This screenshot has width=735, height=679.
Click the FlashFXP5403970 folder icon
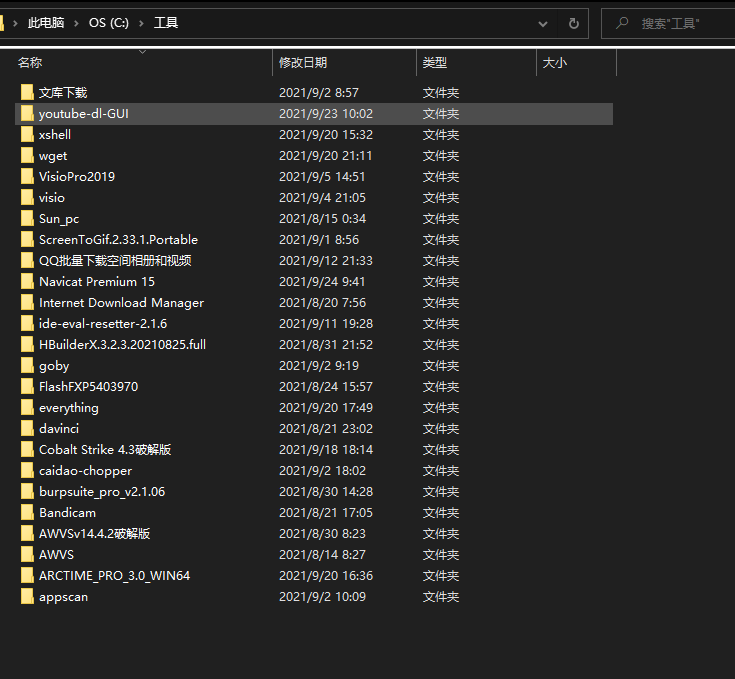(27, 387)
